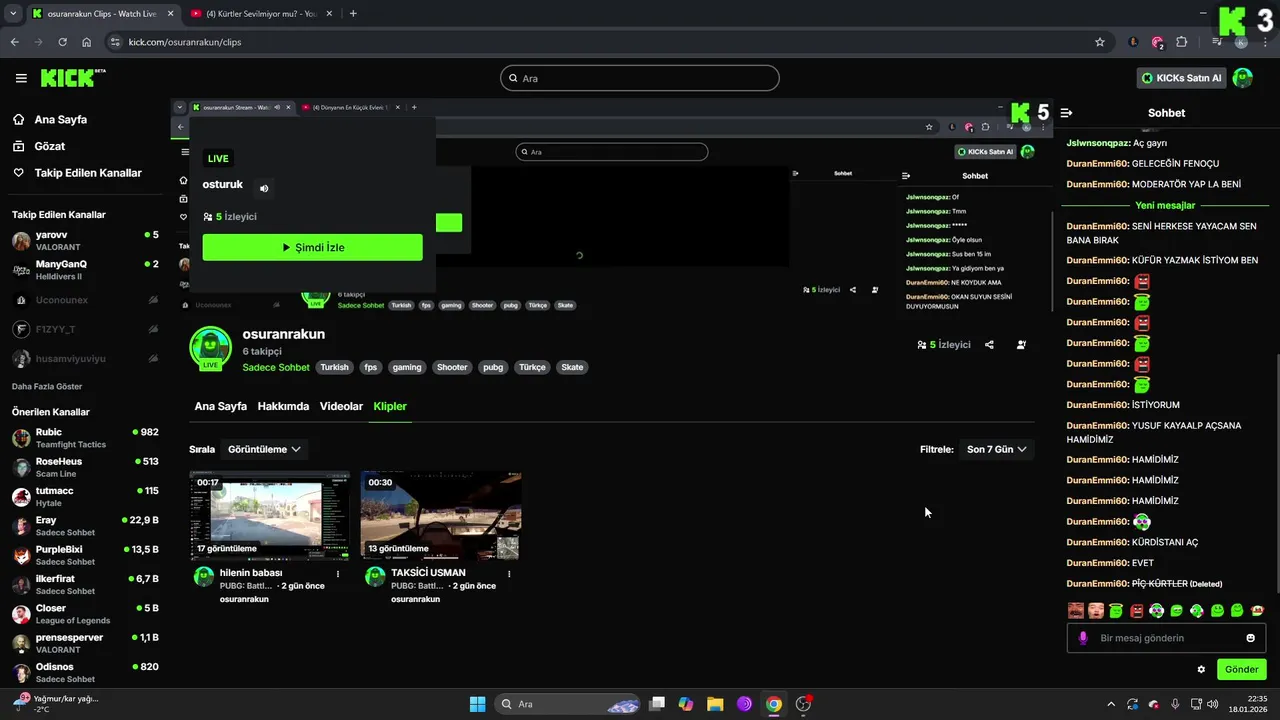This screenshot has width=1280, height=720.
Task: Select the Ana Sayfa channel tab
Action: (220, 406)
